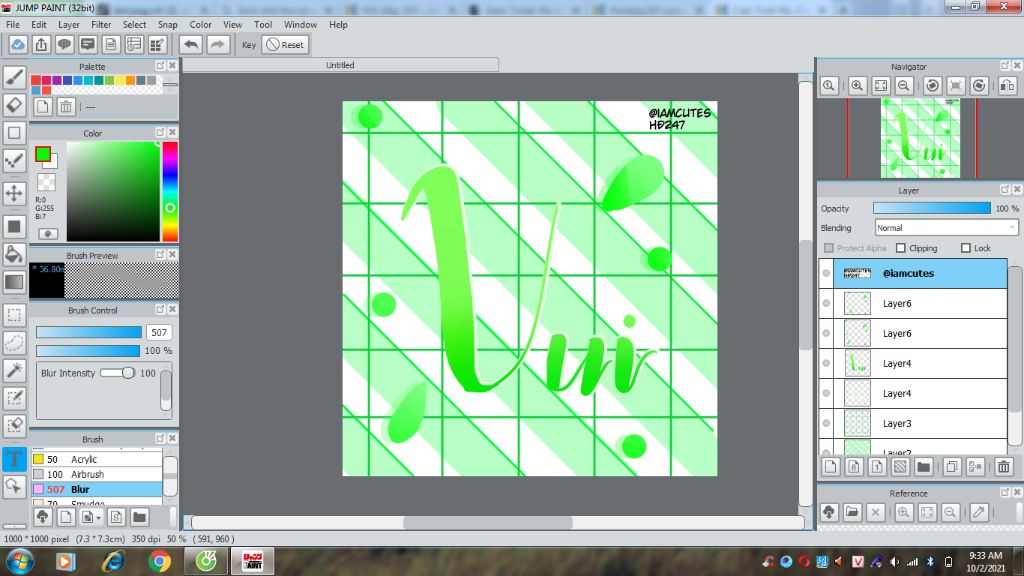Undock the Navigator panel
Image resolution: width=1024 pixels, height=576 pixels.
(1005, 66)
